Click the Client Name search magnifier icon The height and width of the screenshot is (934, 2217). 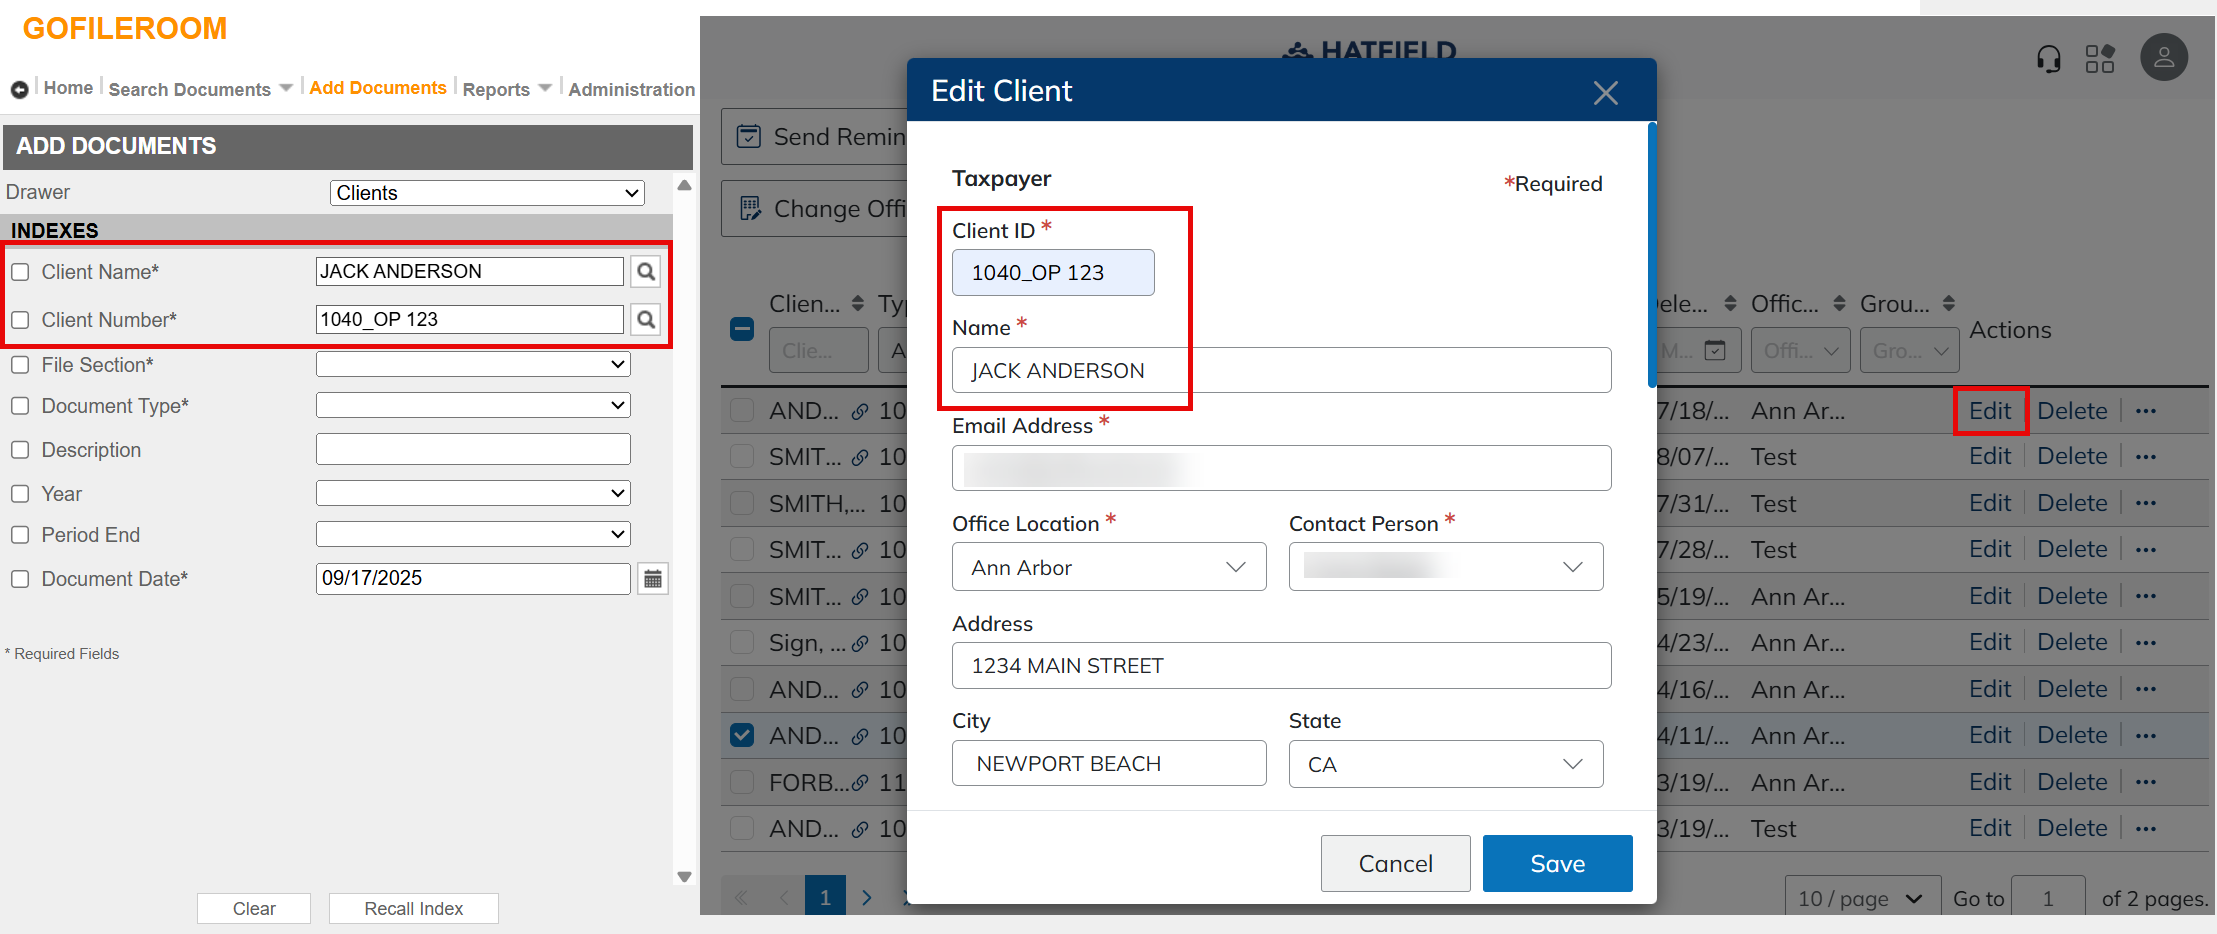[x=646, y=271]
